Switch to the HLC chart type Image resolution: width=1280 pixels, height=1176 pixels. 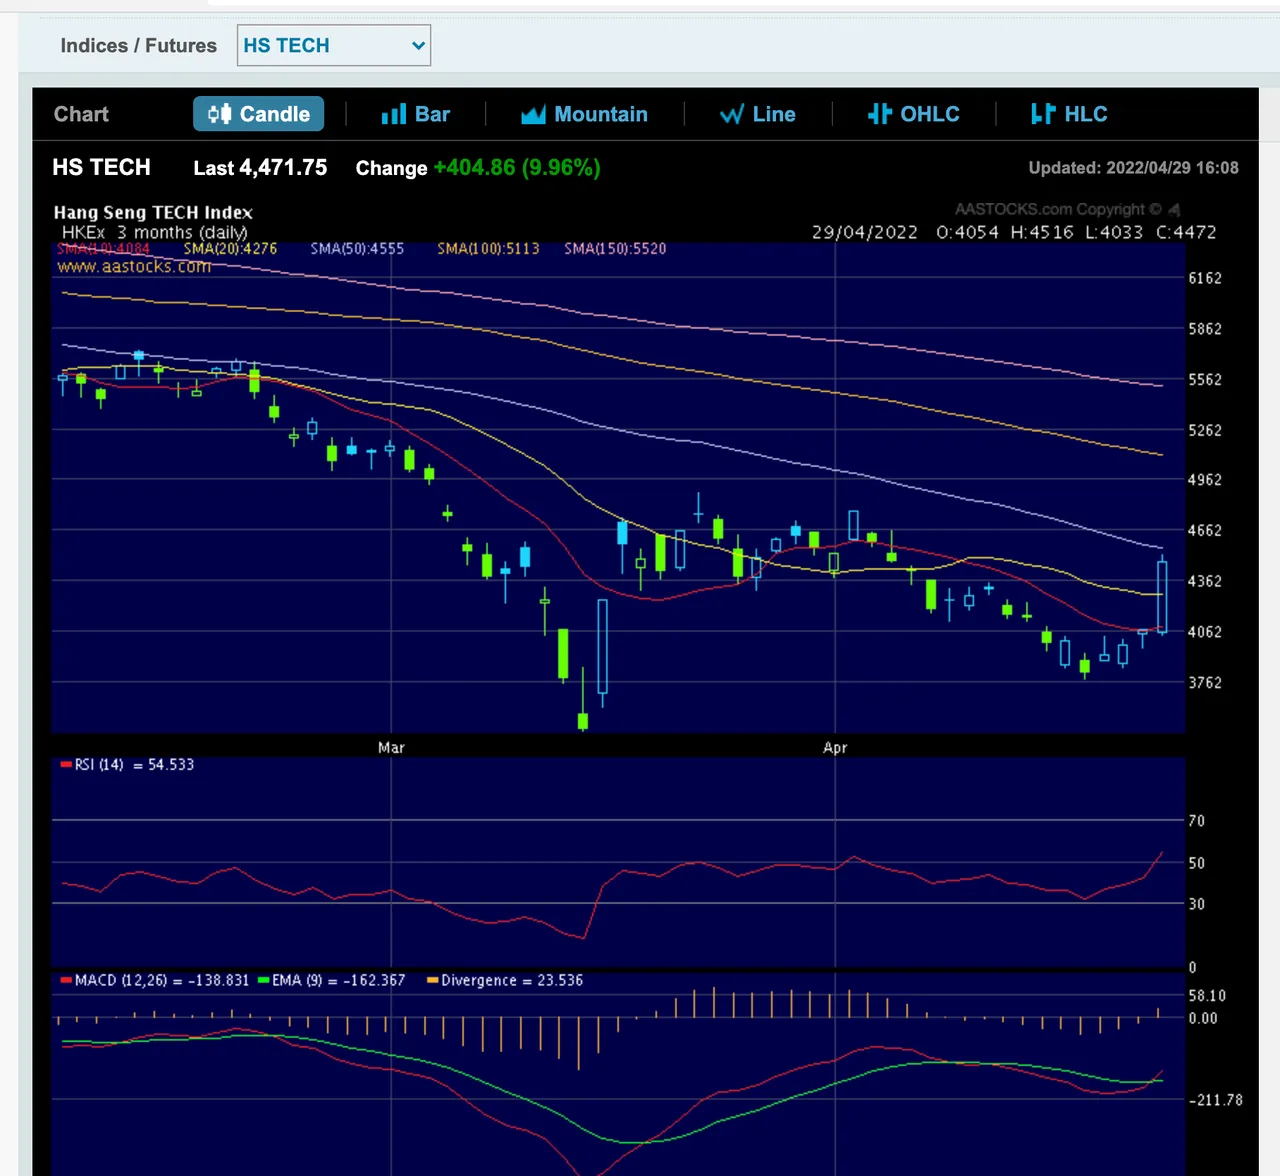point(1068,114)
